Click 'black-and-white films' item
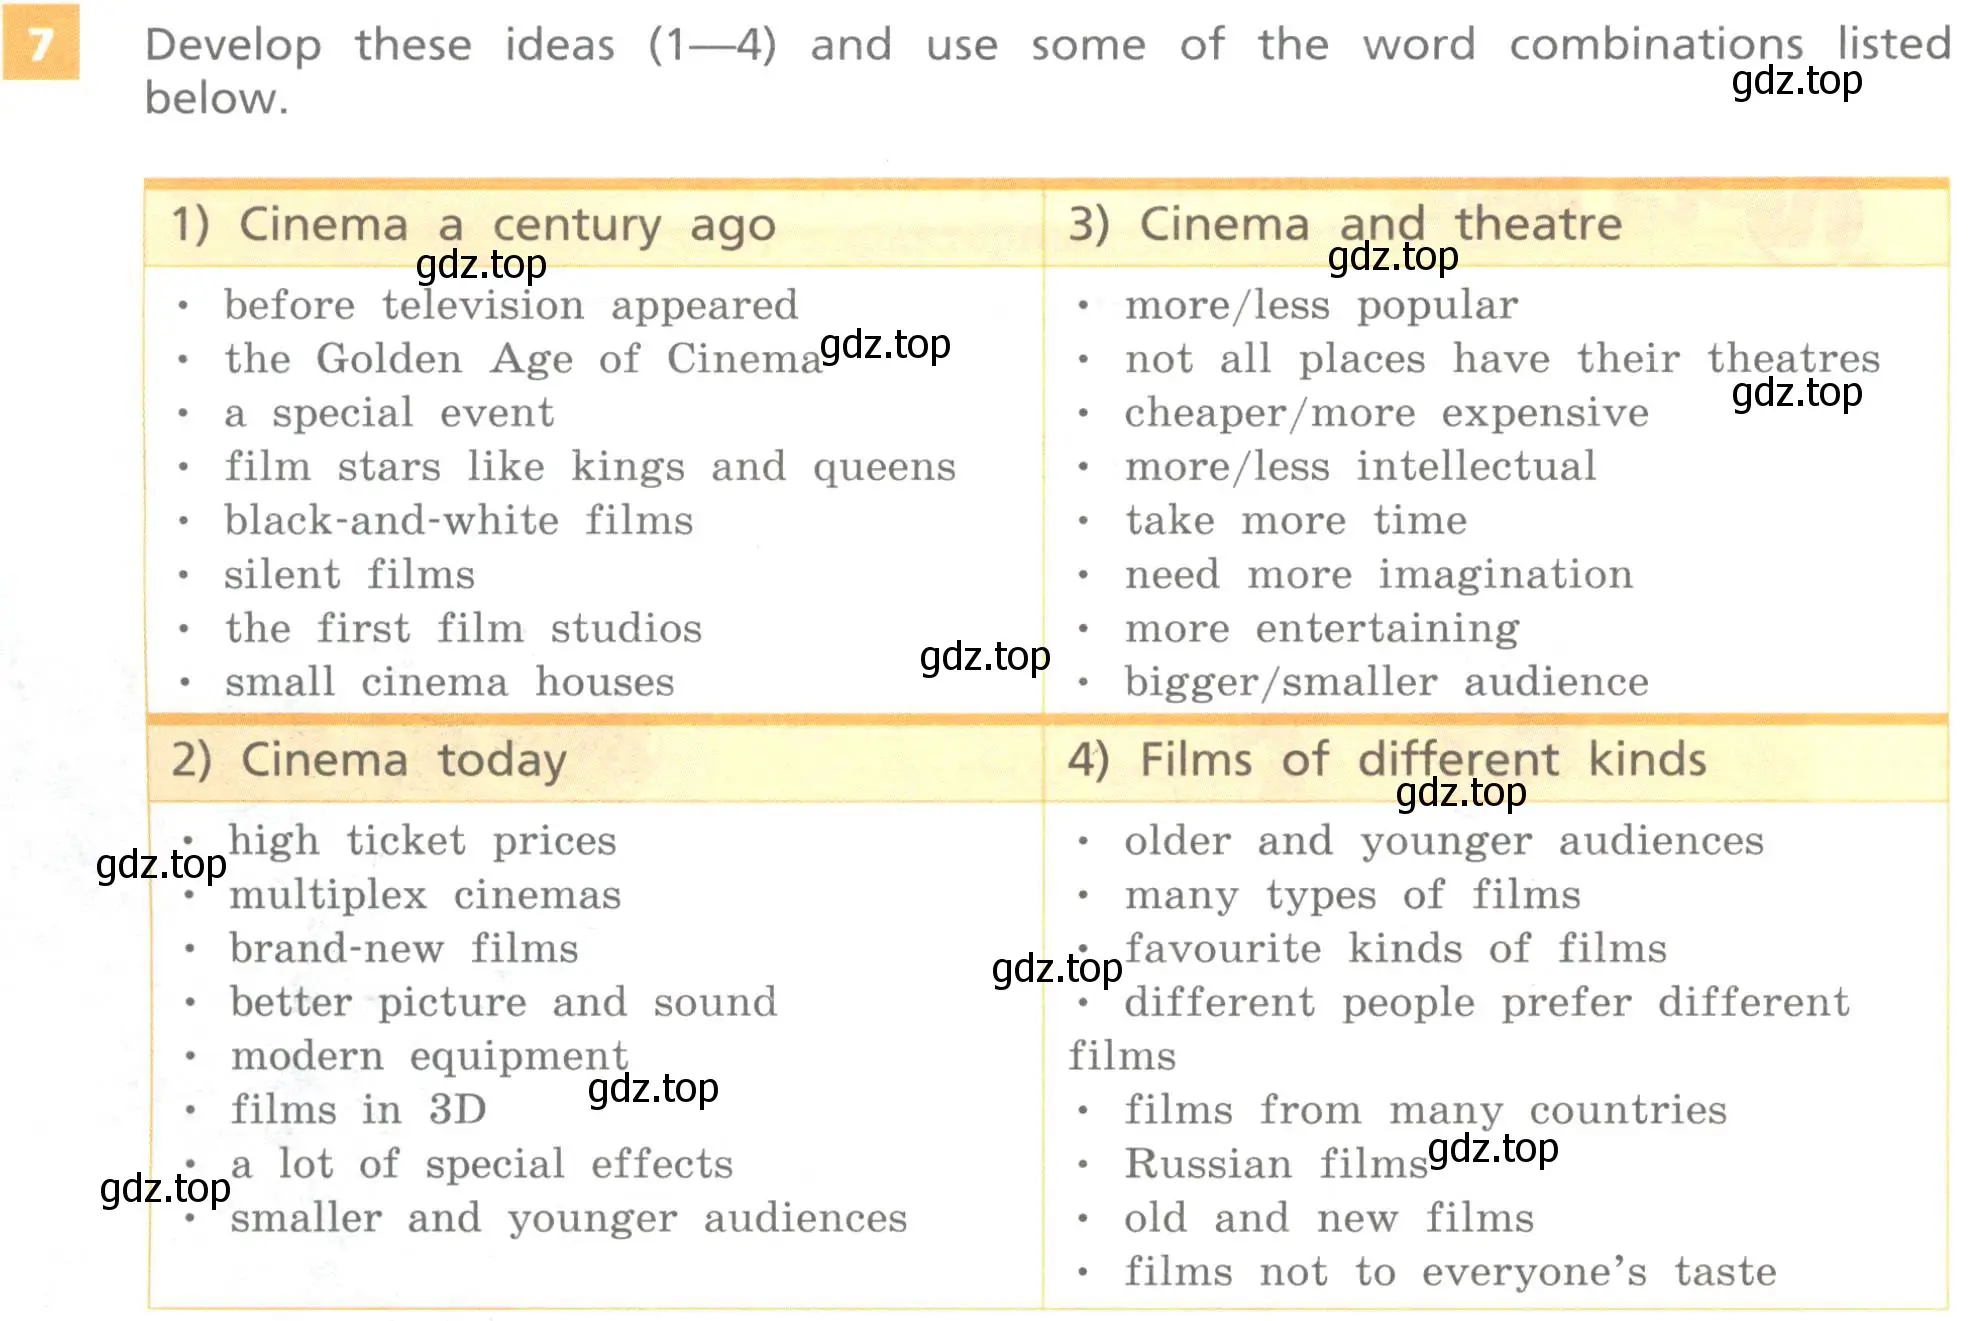The image size is (1973, 1321). (x=458, y=520)
